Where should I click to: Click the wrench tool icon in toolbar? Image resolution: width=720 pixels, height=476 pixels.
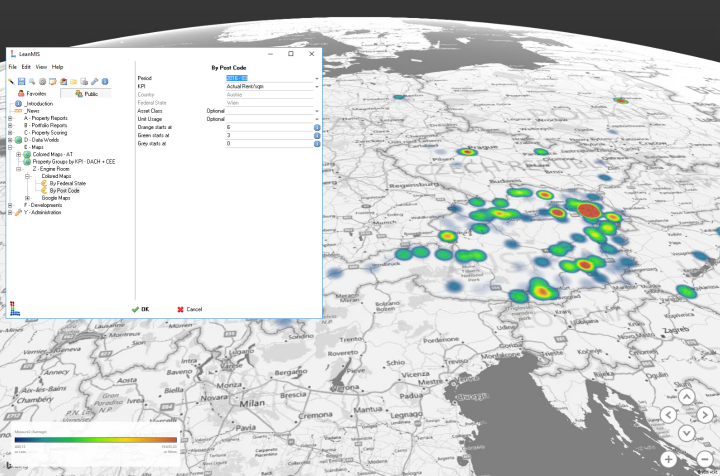tap(95, 81)
